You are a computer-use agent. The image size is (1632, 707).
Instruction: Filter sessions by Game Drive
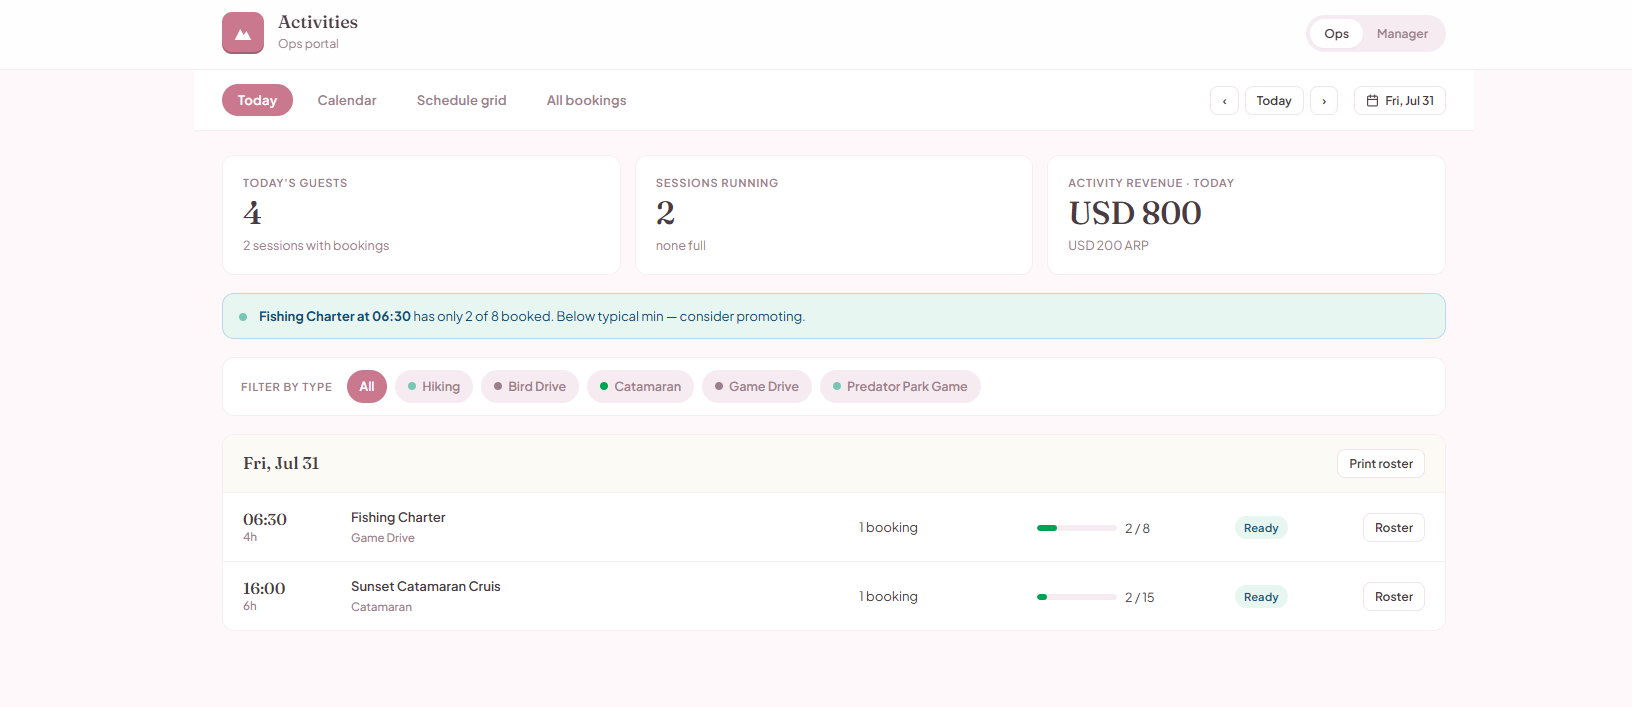click(x=757, y=387)
